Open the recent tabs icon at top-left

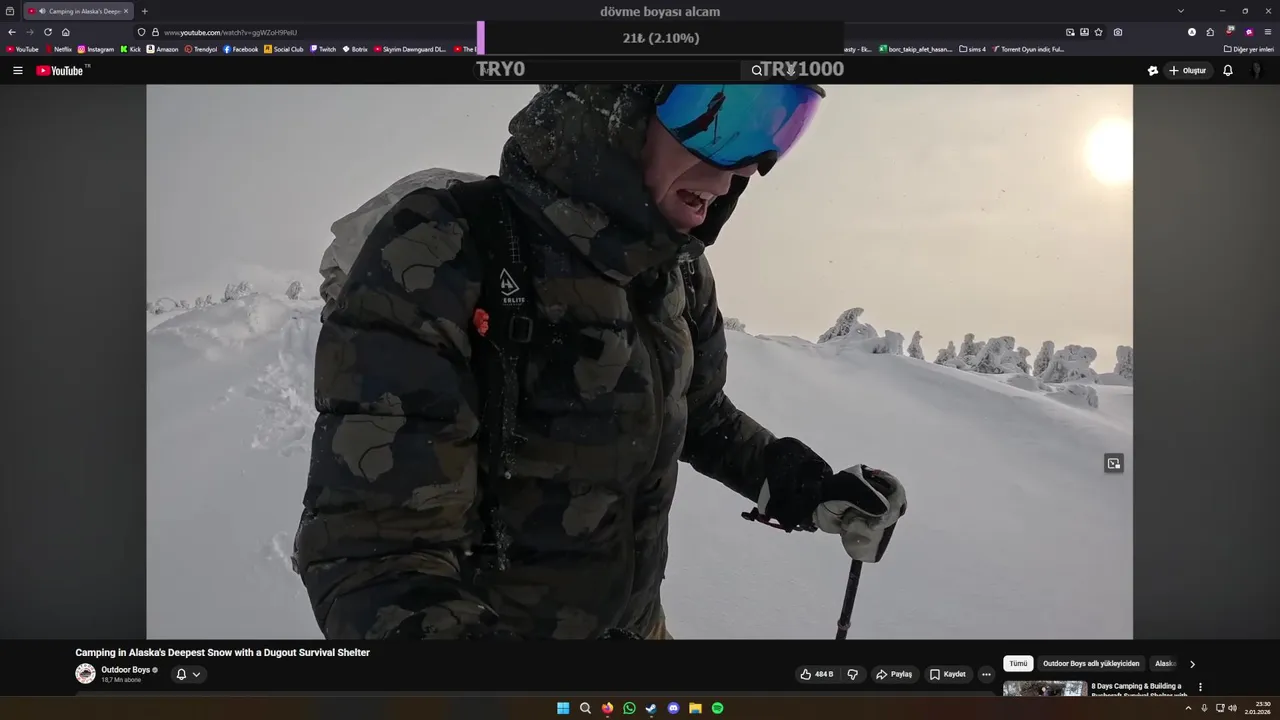pyautogui.click(x=10, y=11)
